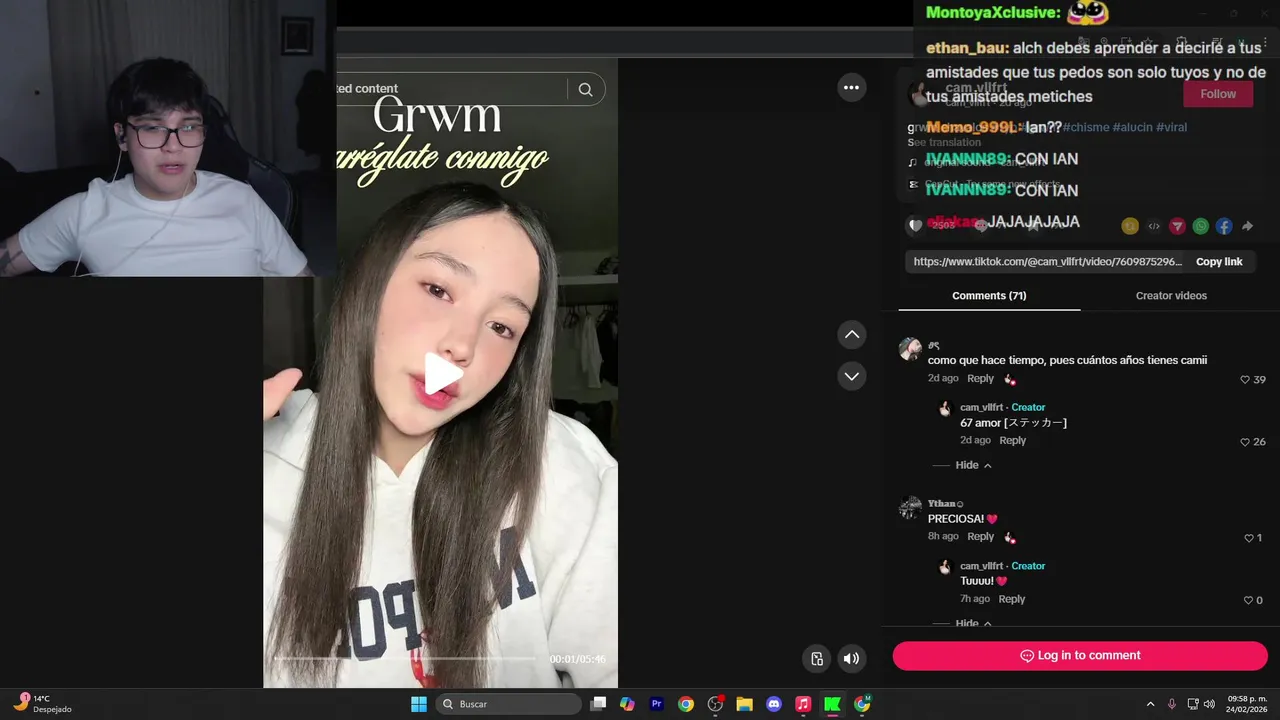Screen dimensions: 1280x720
Task: Click the taskbar Buscar search box
Action: (x=510, y=704)
